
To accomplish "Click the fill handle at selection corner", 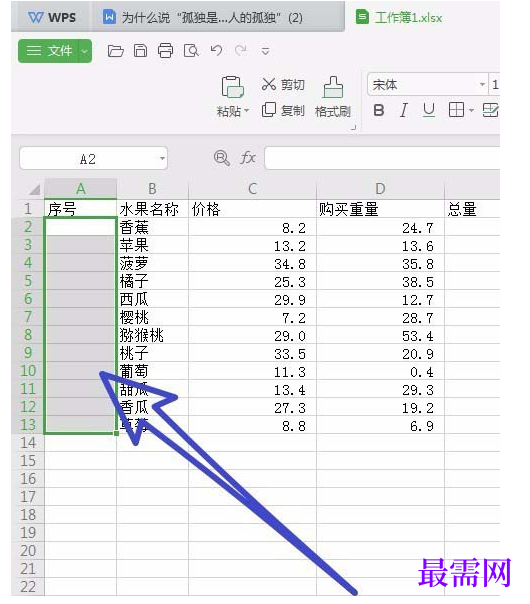I will 116,433.
